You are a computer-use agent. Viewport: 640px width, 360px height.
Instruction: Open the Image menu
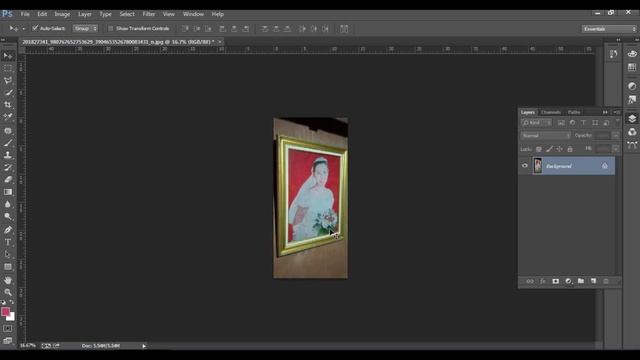(62, 14)
